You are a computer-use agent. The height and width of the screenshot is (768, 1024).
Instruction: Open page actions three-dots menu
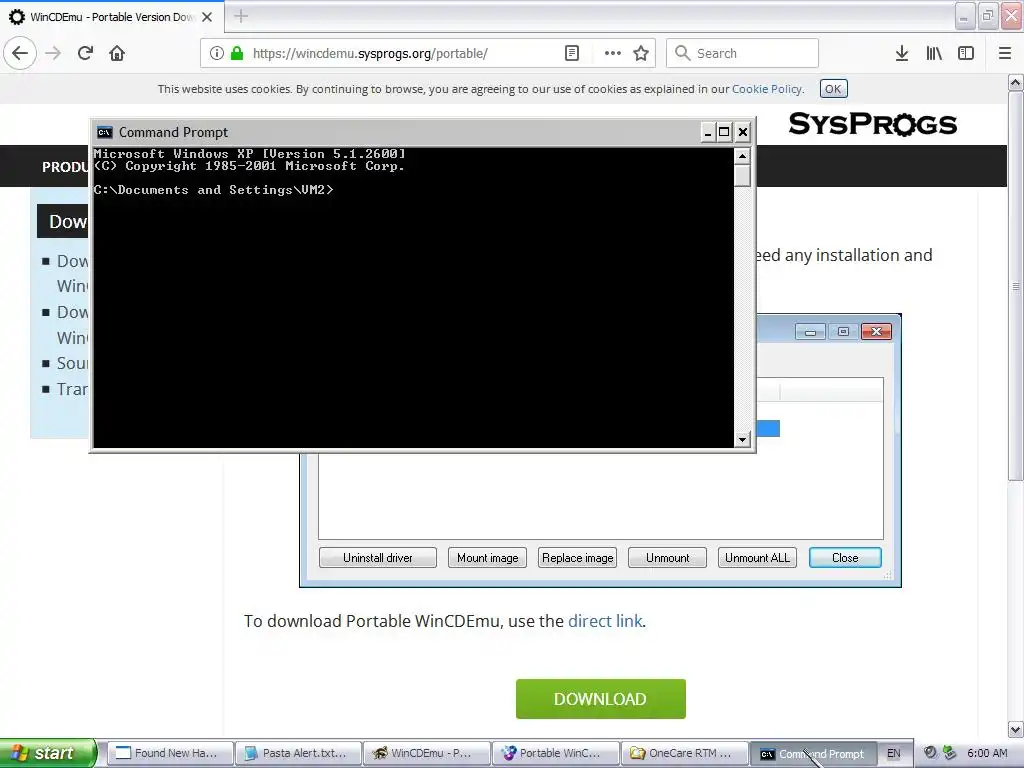click(613, 53)
